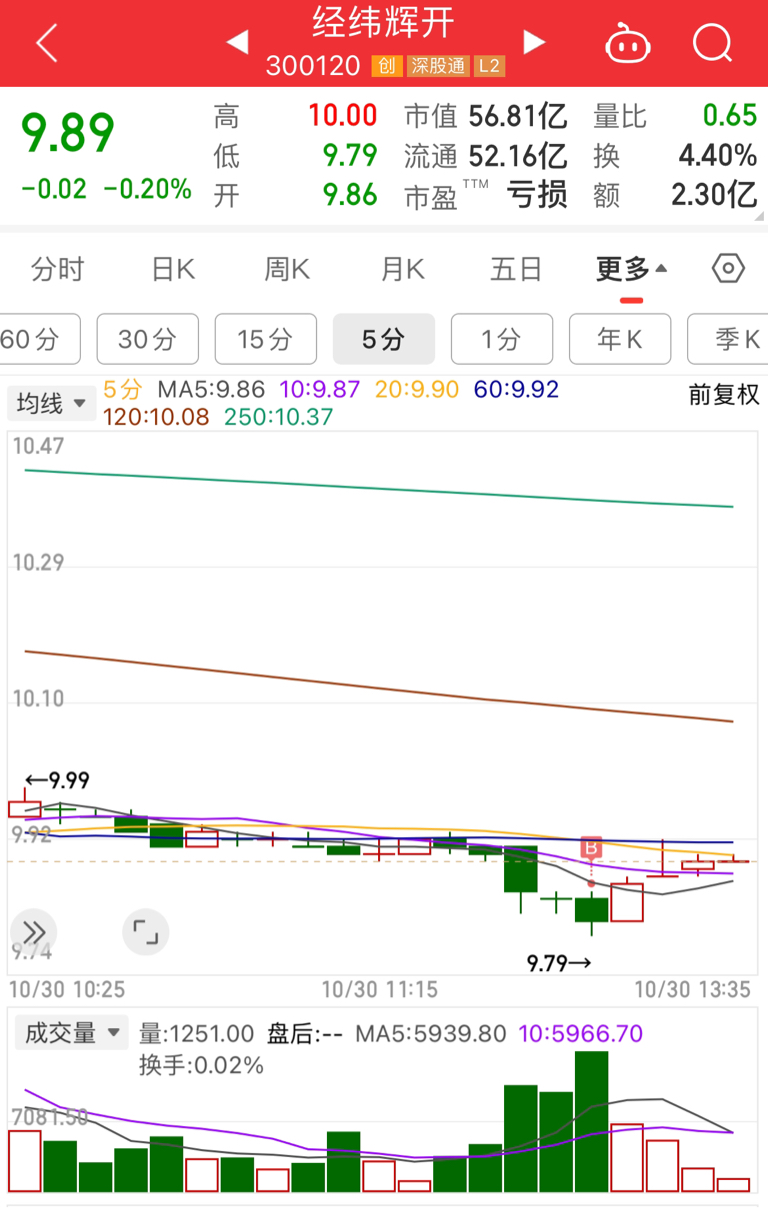Tap the 10/30 11:15 time label
This screenshot has width=768, height=1208.
coord(380,989)
